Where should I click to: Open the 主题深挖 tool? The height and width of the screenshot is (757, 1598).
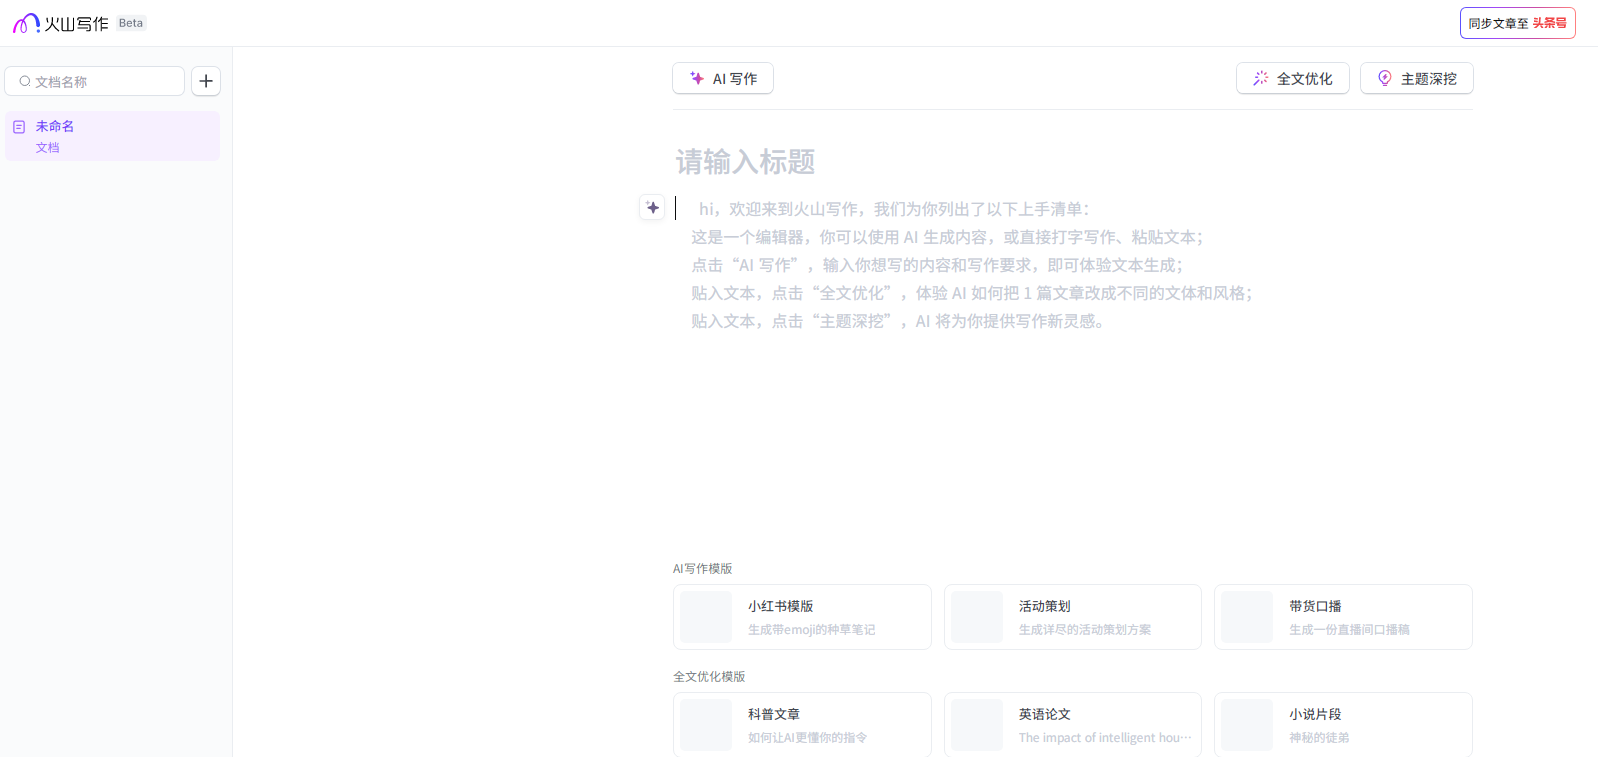(x=1416, y=78)
